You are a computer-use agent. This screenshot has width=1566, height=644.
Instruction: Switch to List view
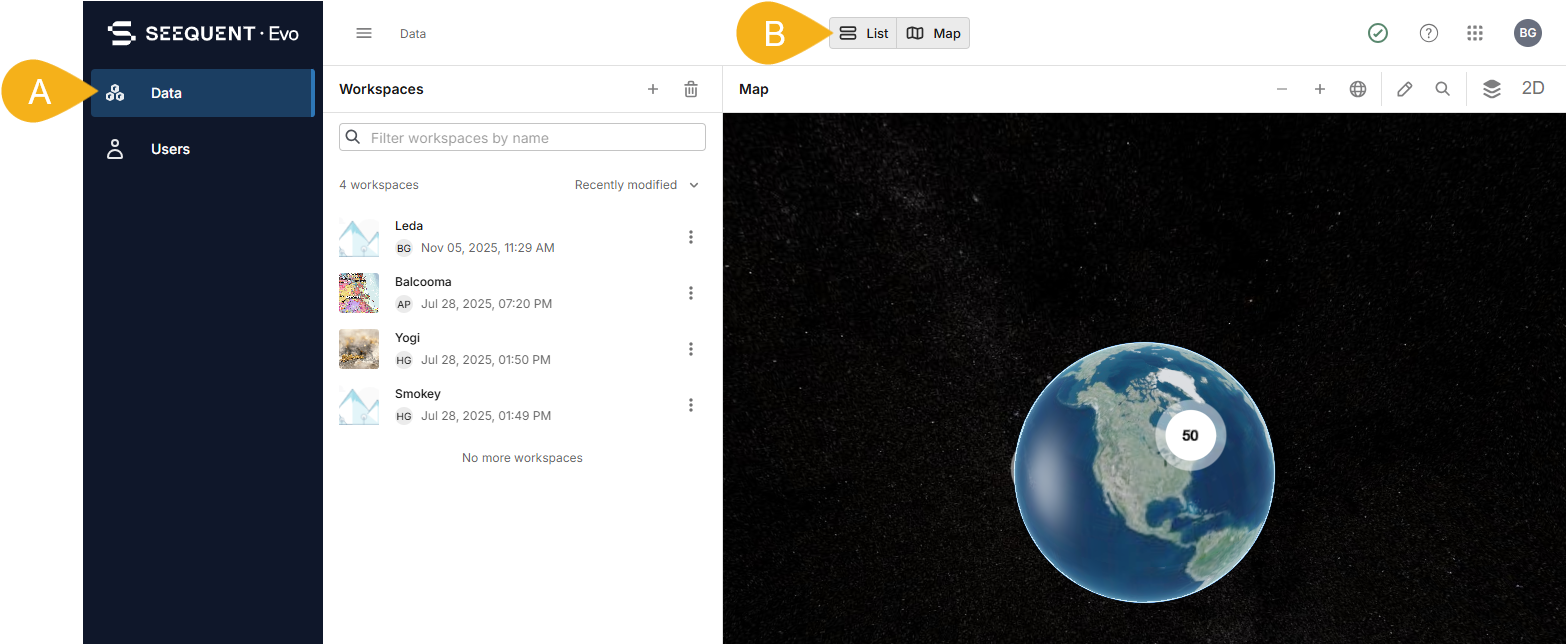(864, 33)
